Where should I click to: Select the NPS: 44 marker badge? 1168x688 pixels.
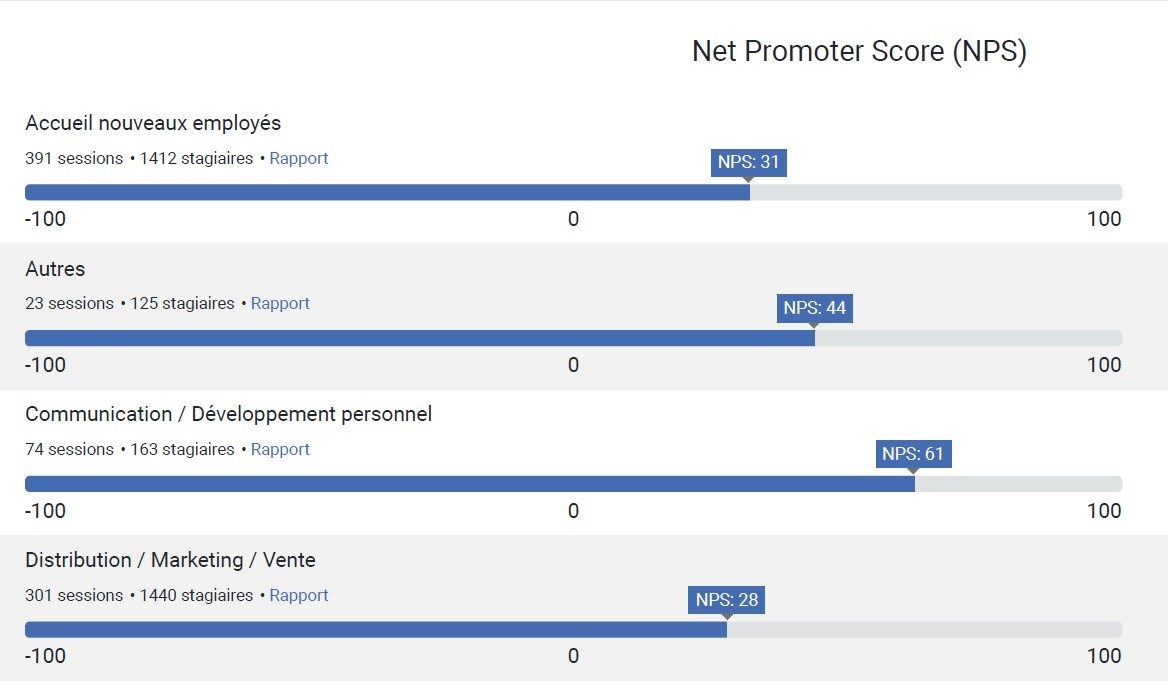tap(814, 308)
